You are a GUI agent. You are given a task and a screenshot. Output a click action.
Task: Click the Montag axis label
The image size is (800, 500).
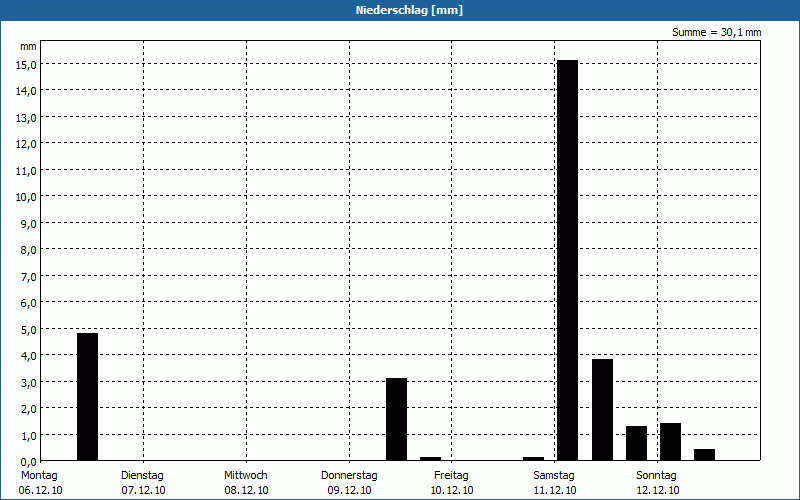point(39,476)
